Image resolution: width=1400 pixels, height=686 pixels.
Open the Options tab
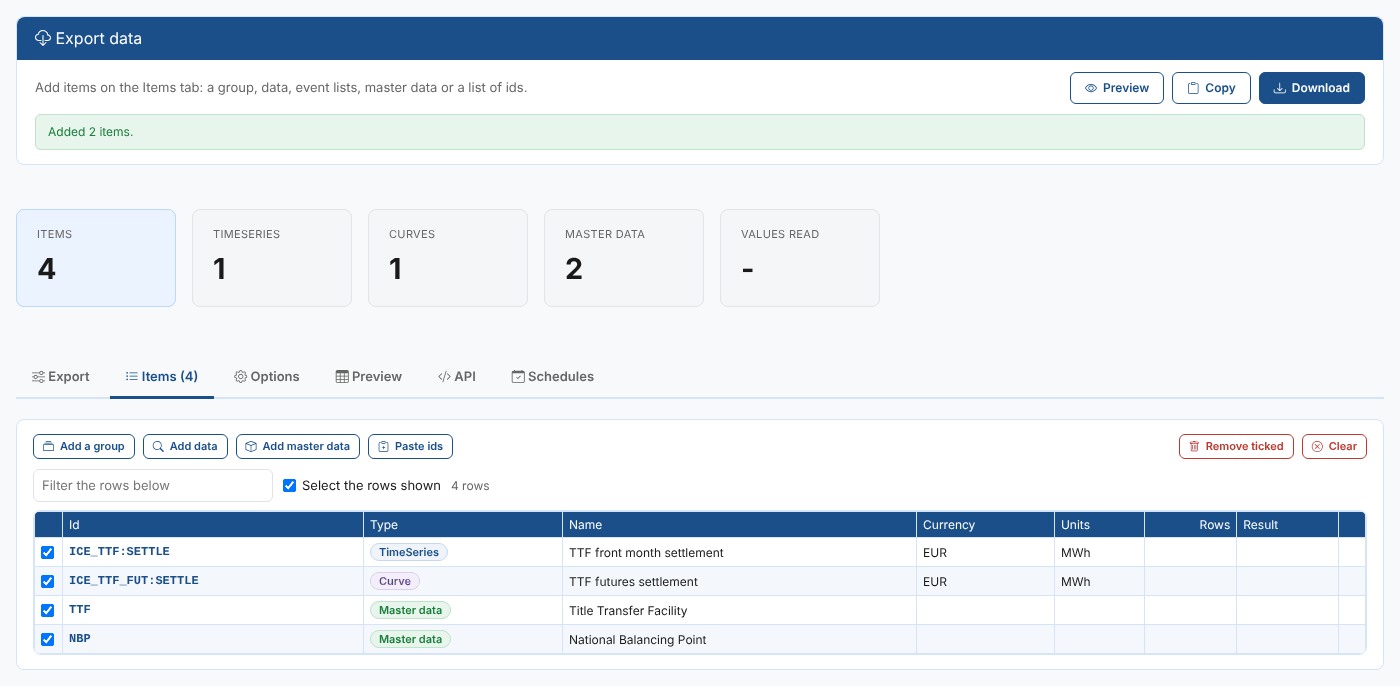267,377
